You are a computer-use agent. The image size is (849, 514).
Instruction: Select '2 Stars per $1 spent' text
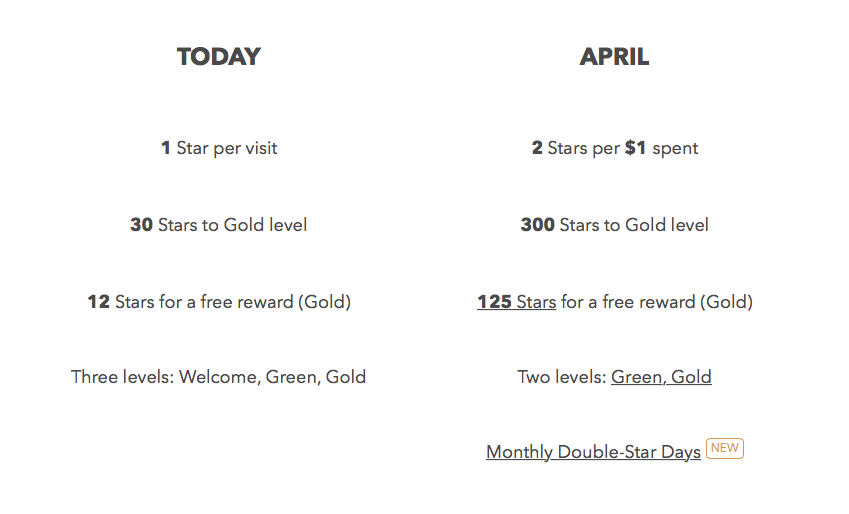point(615,148)
